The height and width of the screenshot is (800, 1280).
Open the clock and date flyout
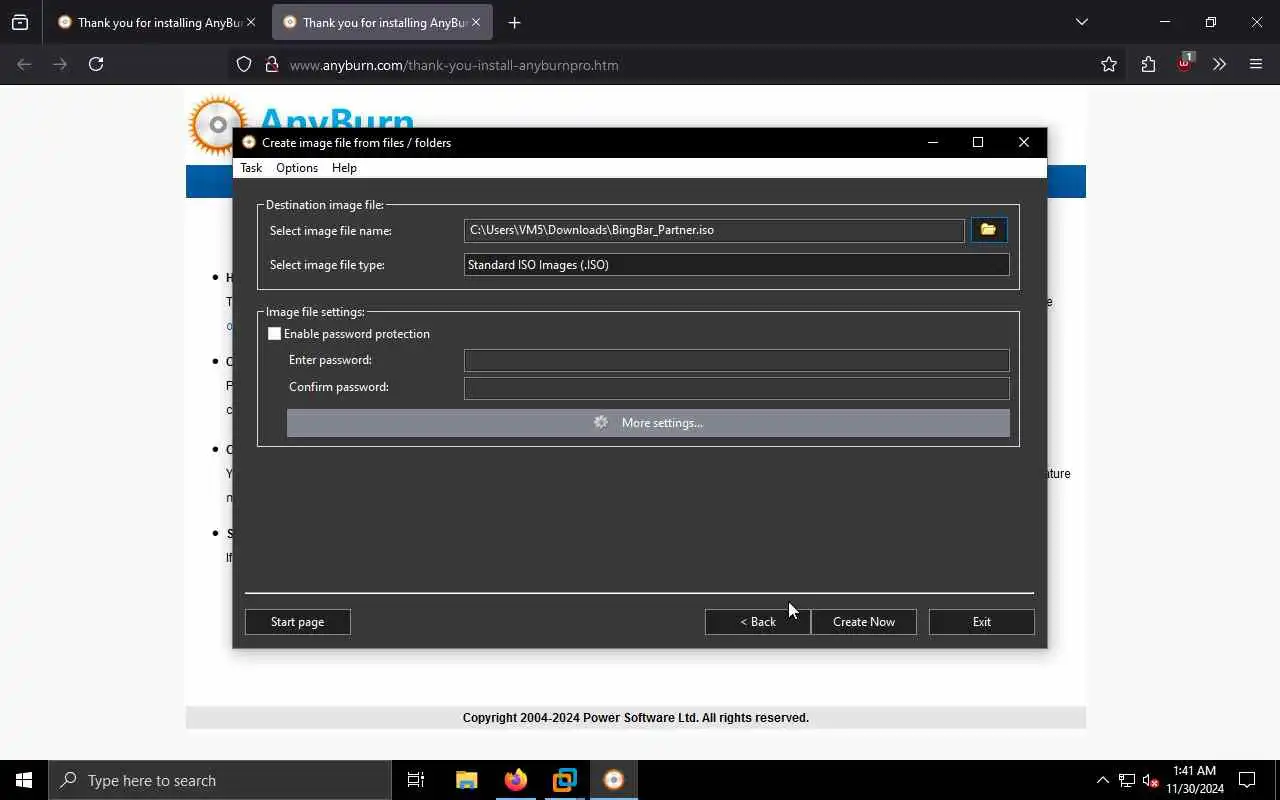click(1195, 780)
